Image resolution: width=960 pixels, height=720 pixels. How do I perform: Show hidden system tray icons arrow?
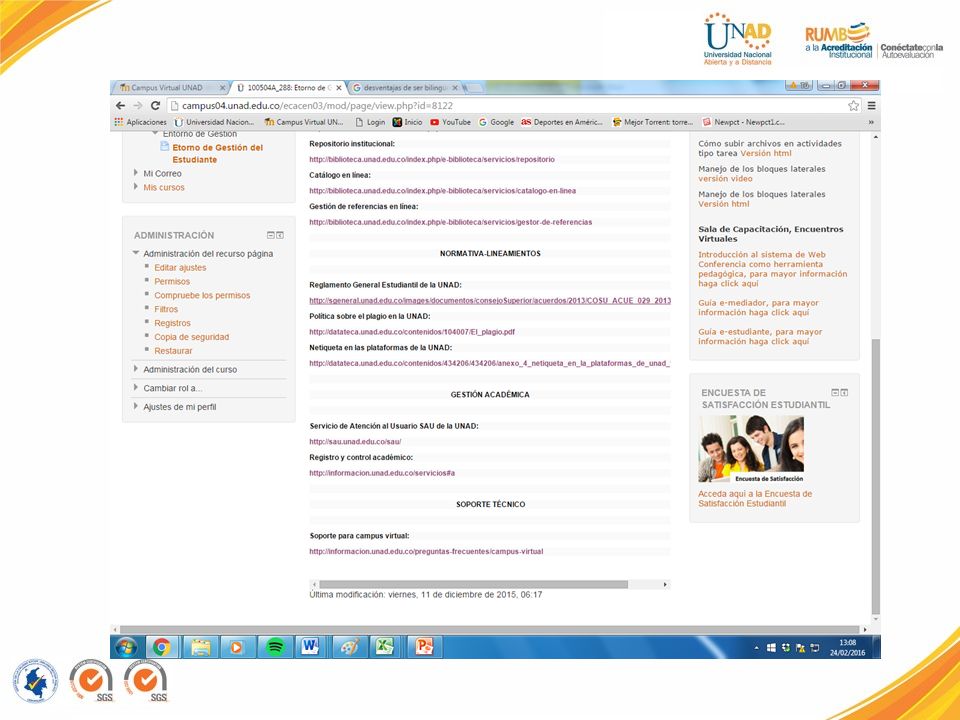[756, 647]
